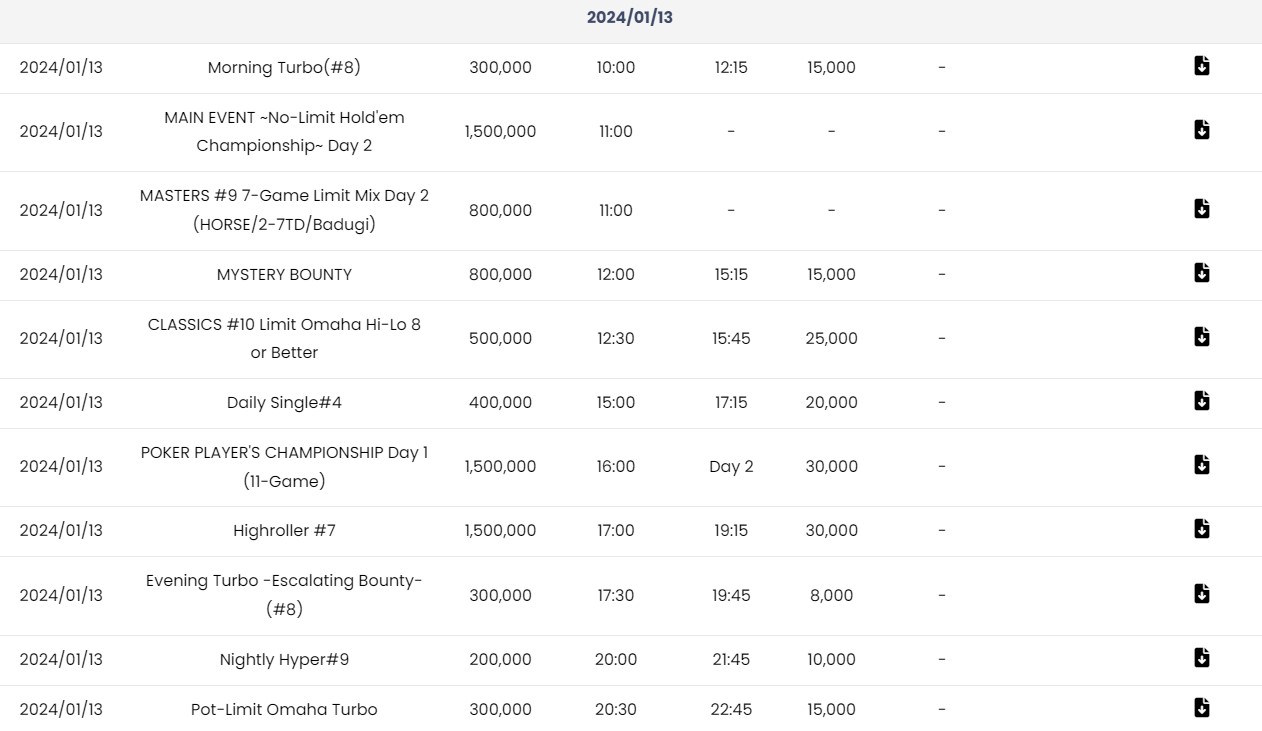Select the 15:00 start time cell
This screenshot has width=1262, height=731.
616,402
